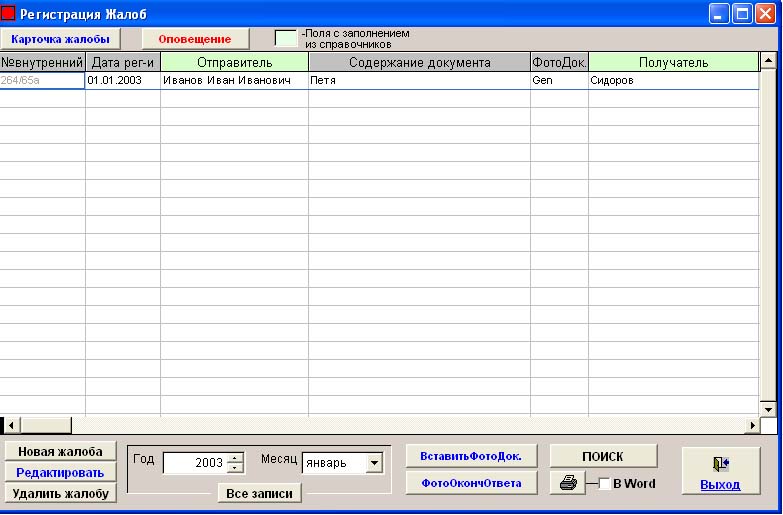Click the horizontal scrollbar left arrow
Screen dimensions: 783x515
pos(11,426)
